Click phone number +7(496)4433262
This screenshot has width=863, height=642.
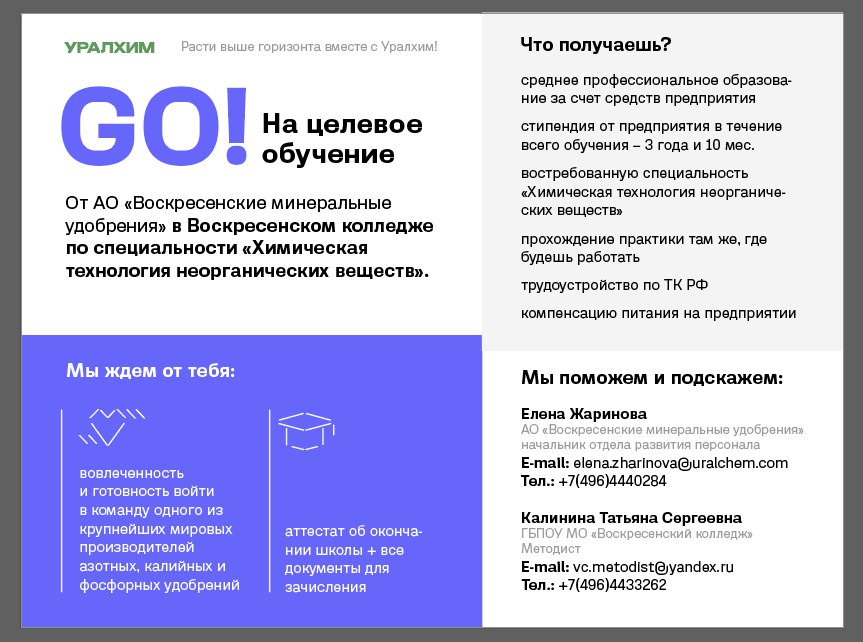(x=612, y=585)
